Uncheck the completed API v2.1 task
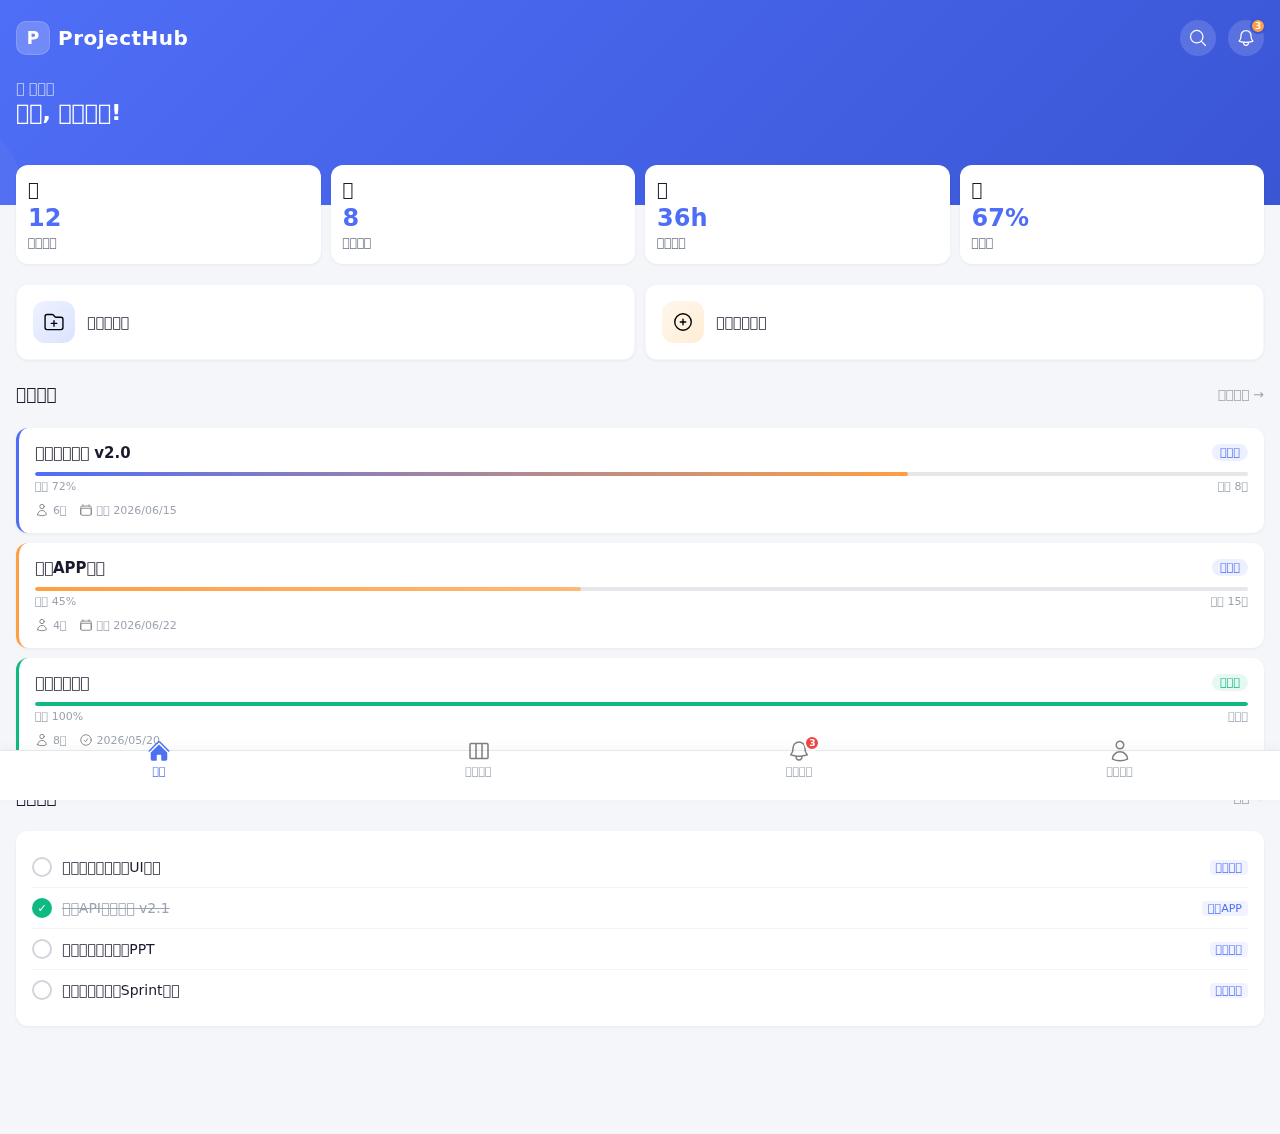The width and height of the screenshot is (1280, 1134). click(42, 908)
